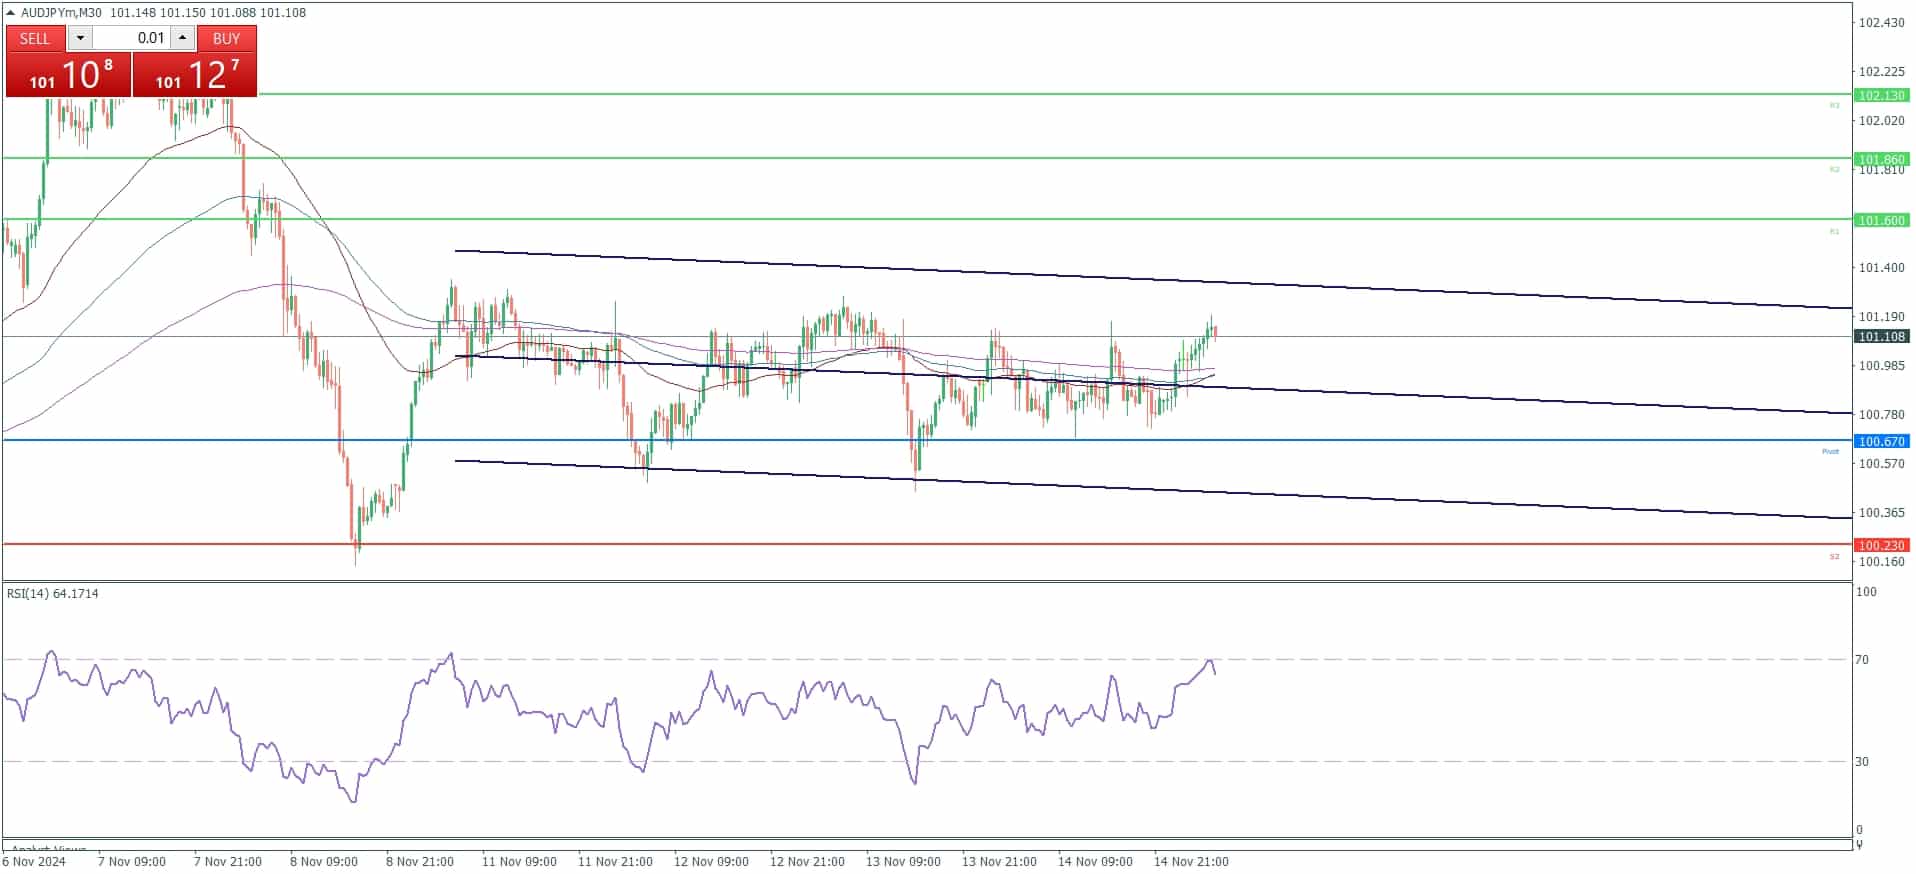Click the green 101.600 resistance price label
The height and width of the screenshot is (874, 1916).
[x=1881, y=220]
